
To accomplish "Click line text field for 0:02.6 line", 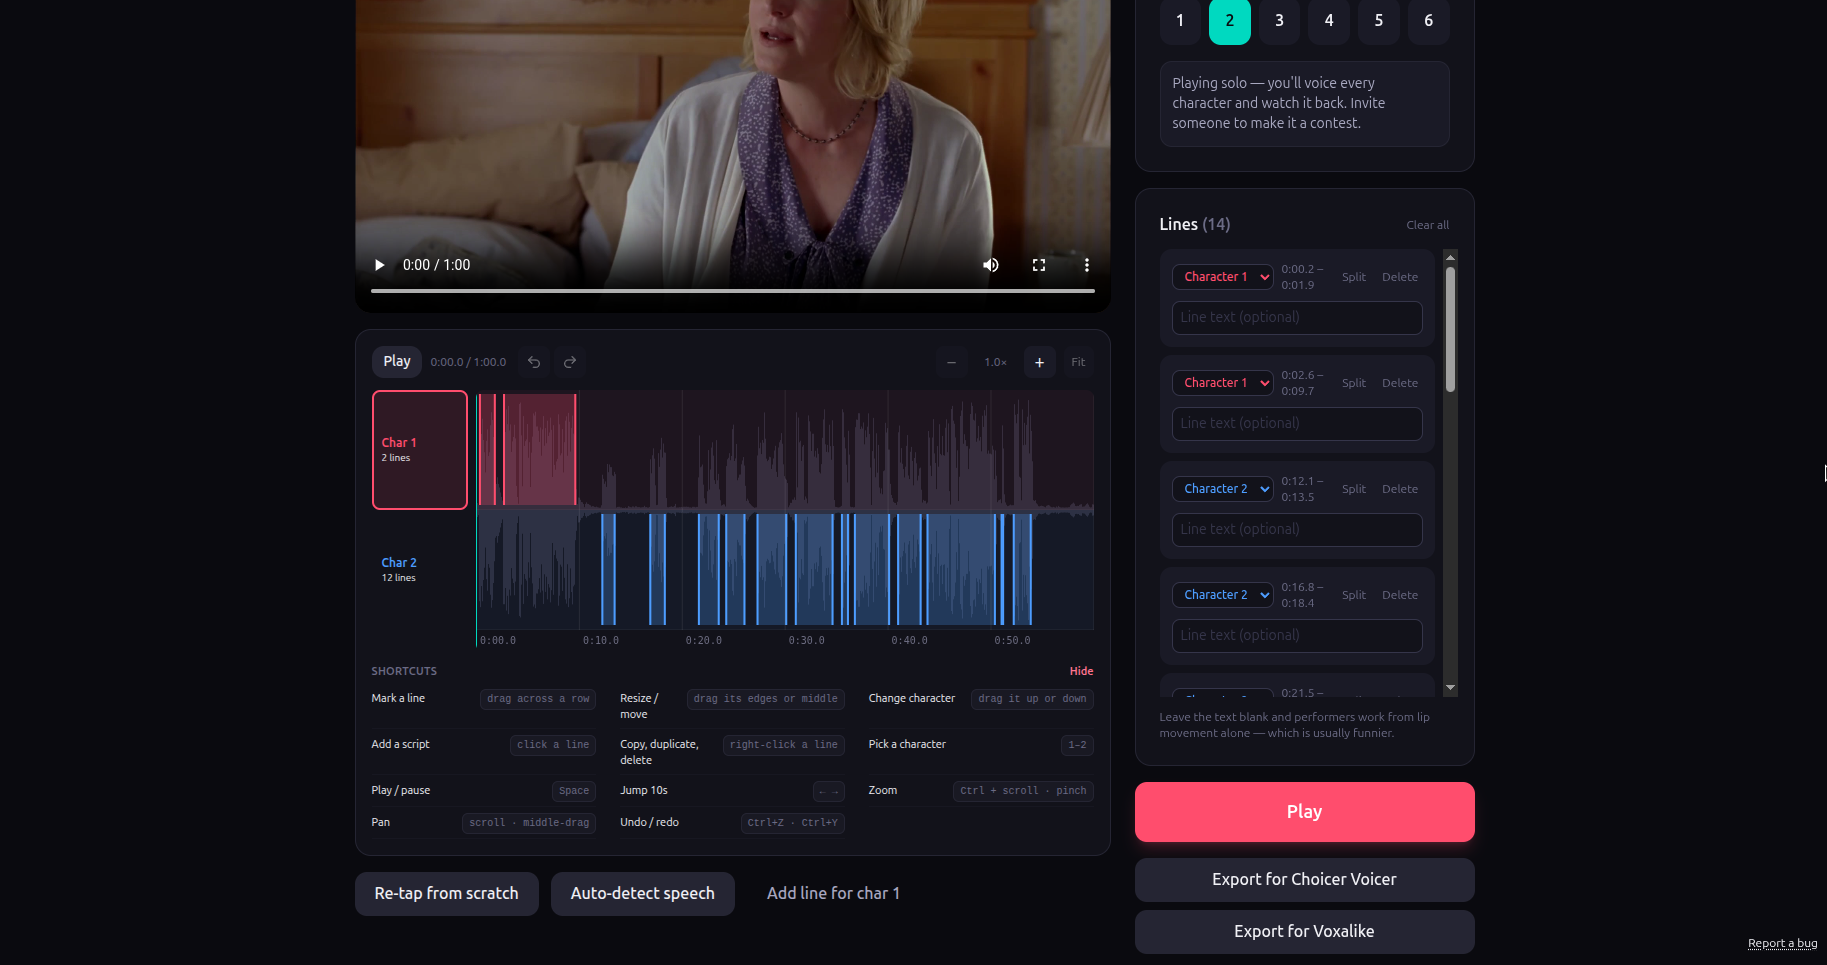I will [1297, 424].
